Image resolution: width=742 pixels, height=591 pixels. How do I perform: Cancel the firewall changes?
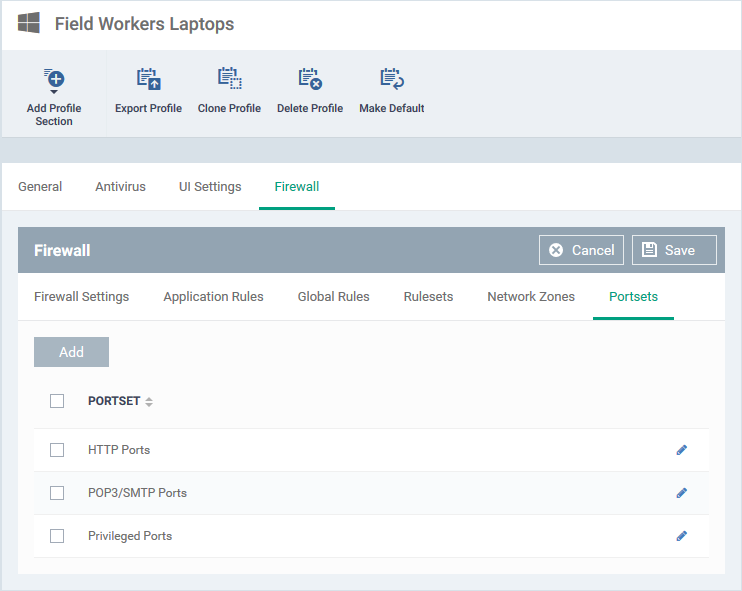click(581, 250)
